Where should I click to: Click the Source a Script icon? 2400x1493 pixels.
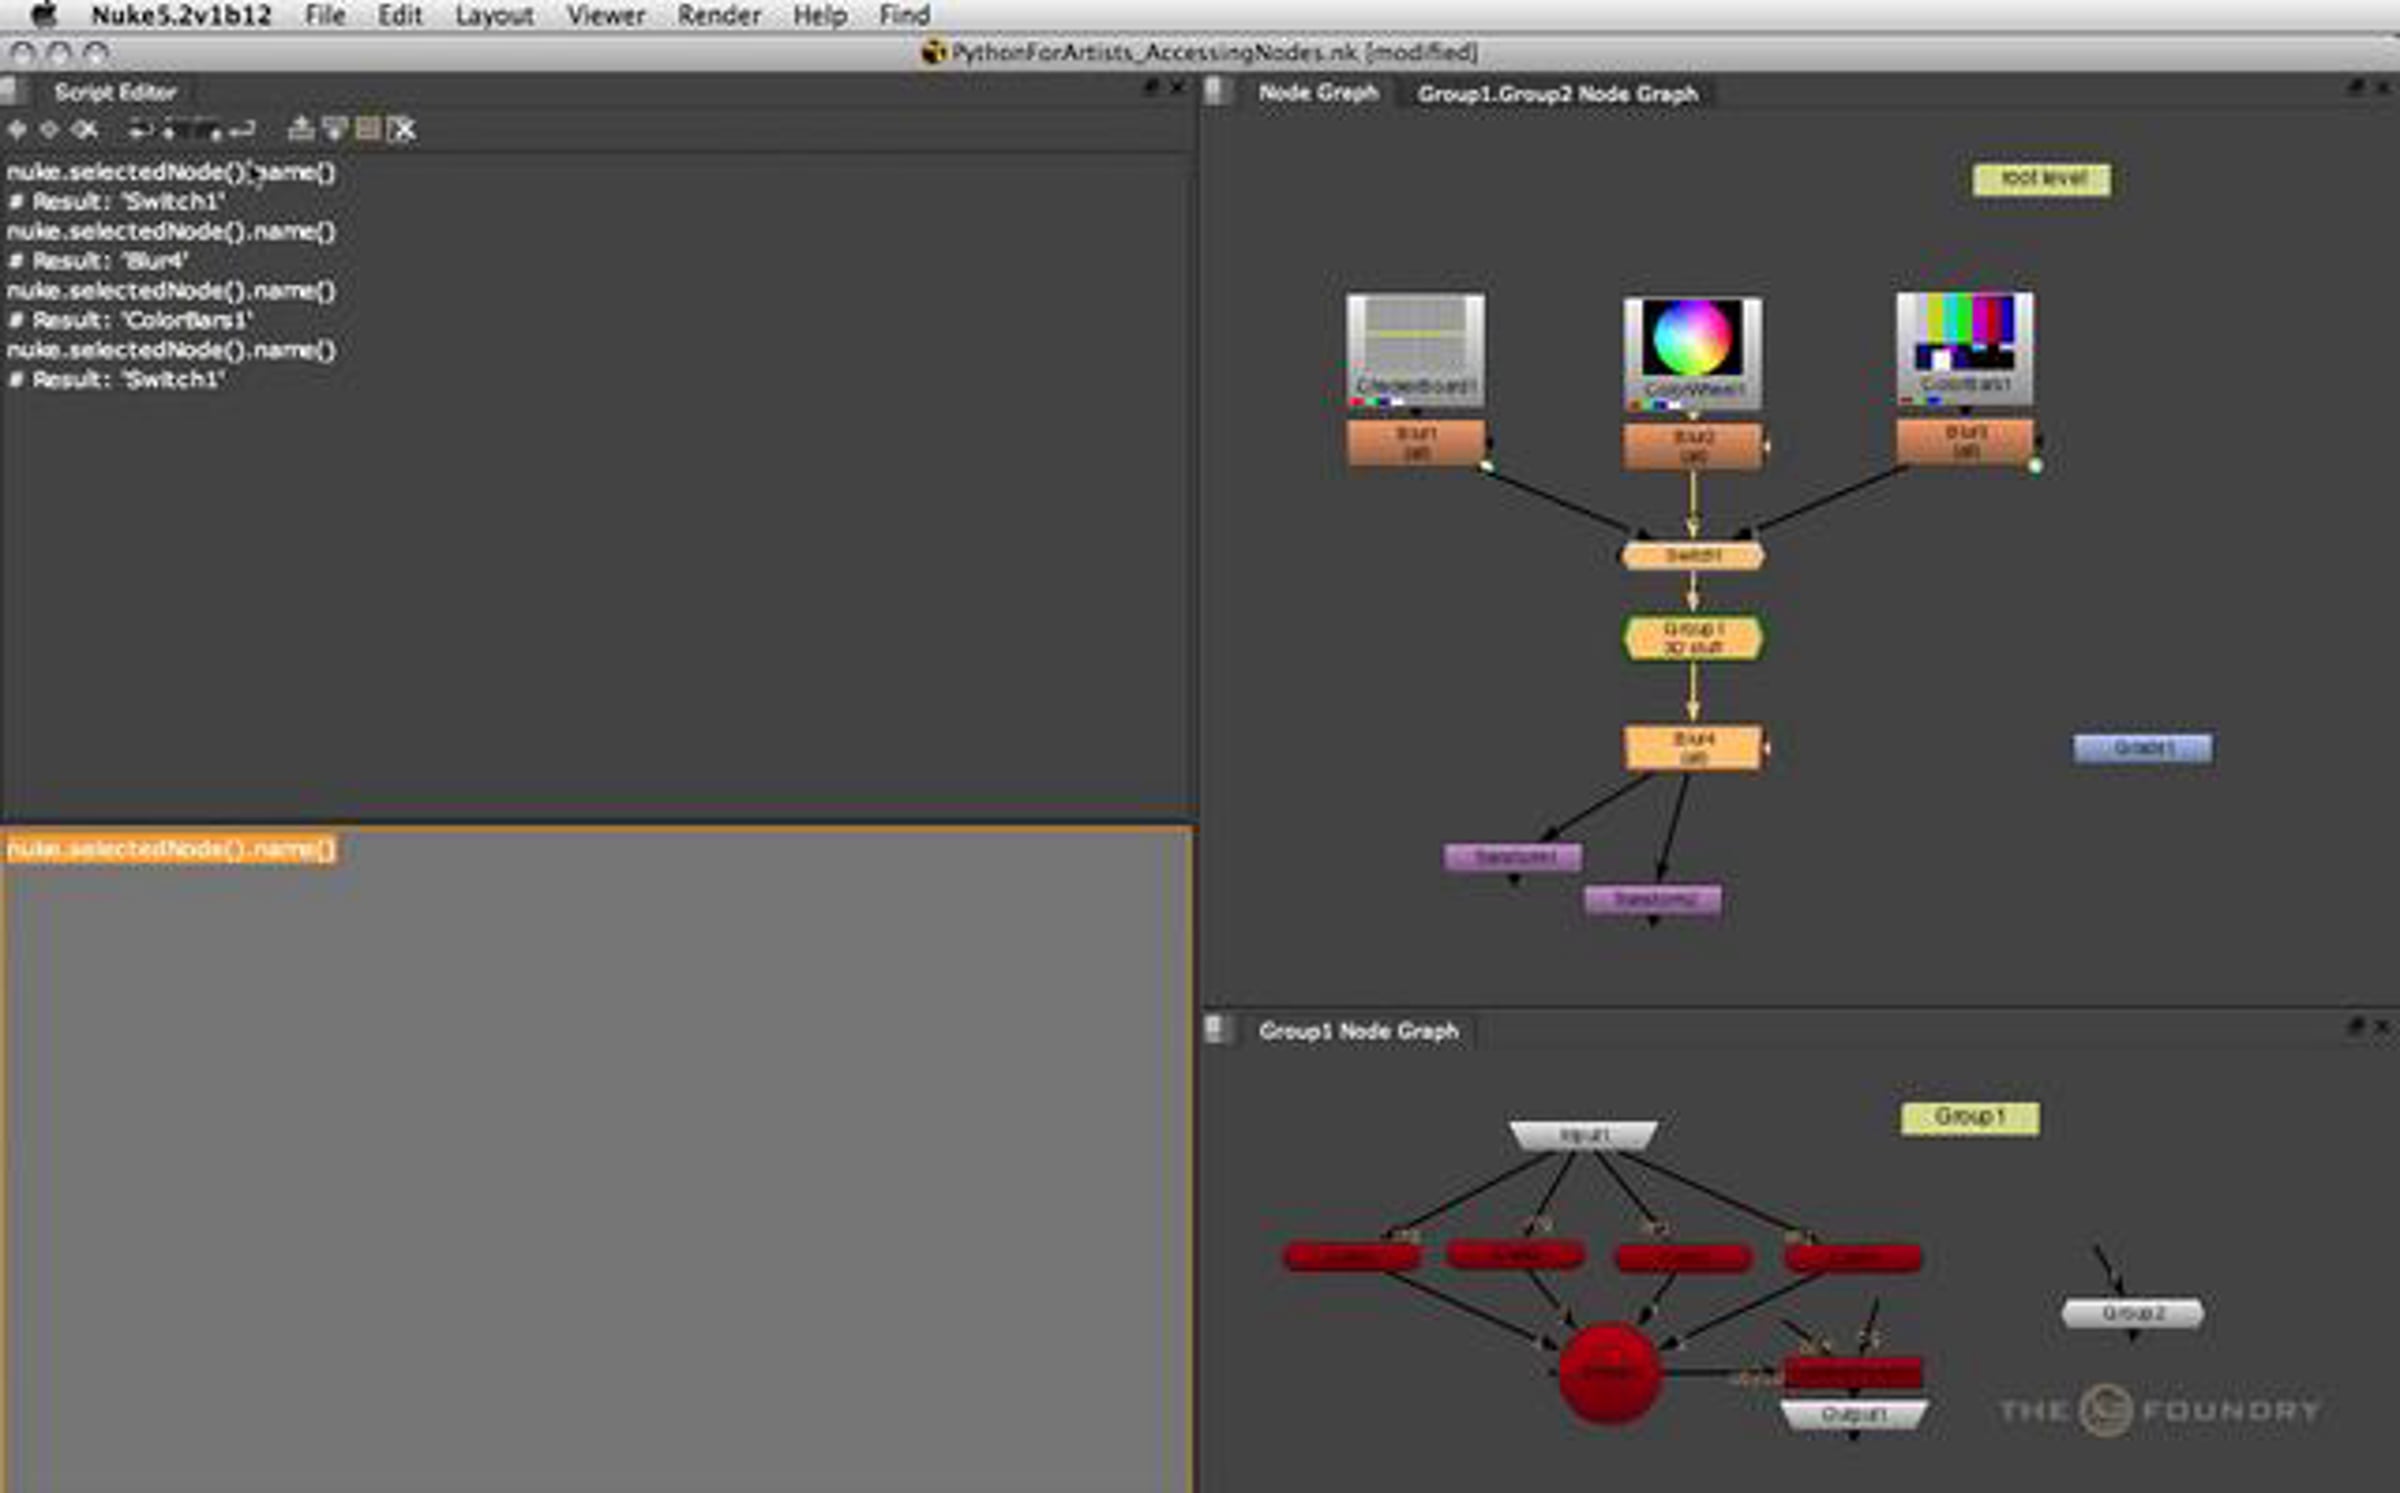(x=141, y=129)
